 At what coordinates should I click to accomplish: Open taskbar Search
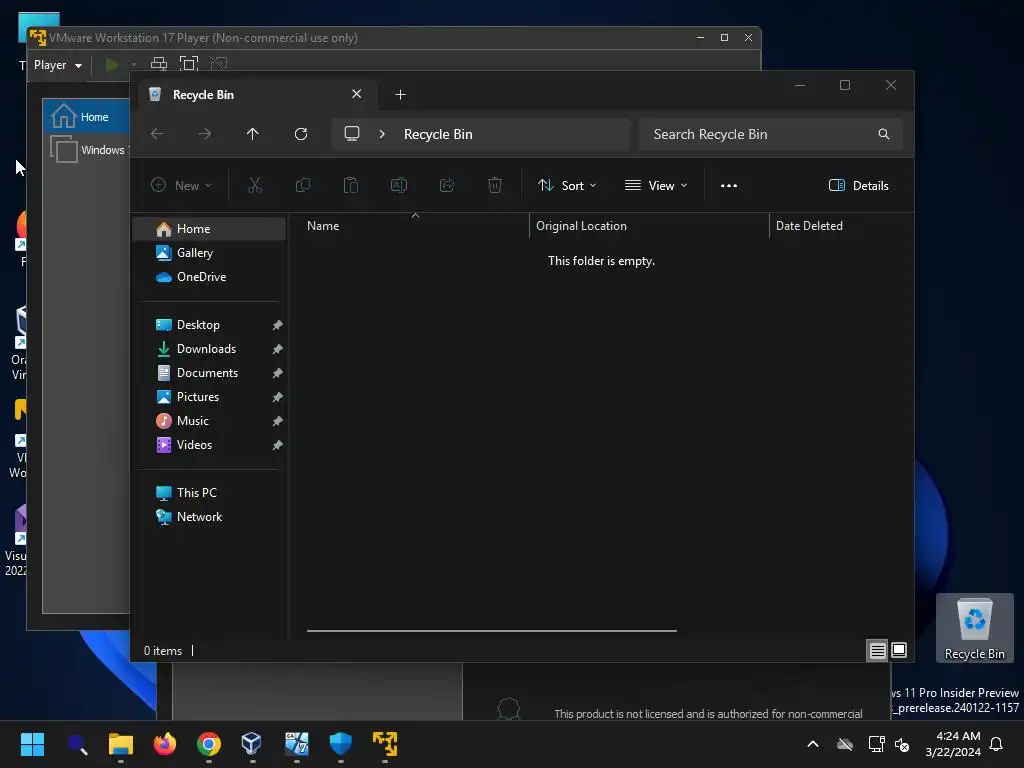77,744
